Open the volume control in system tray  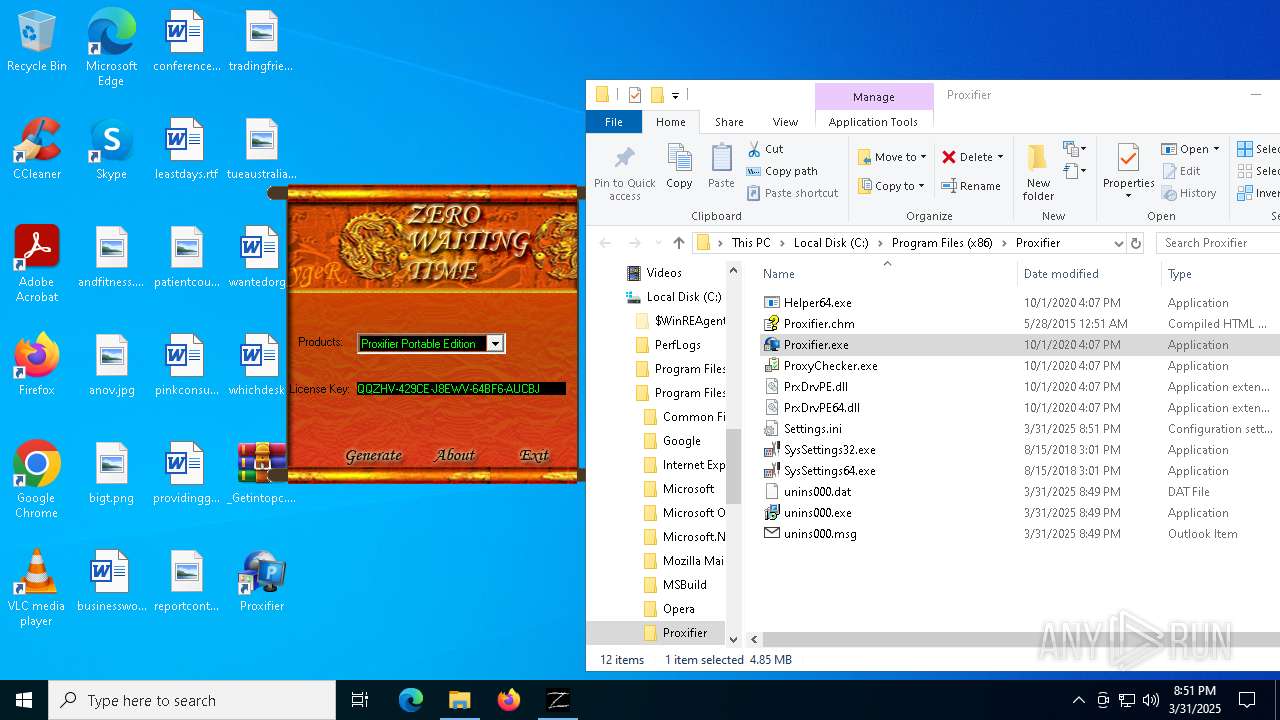1150,700
